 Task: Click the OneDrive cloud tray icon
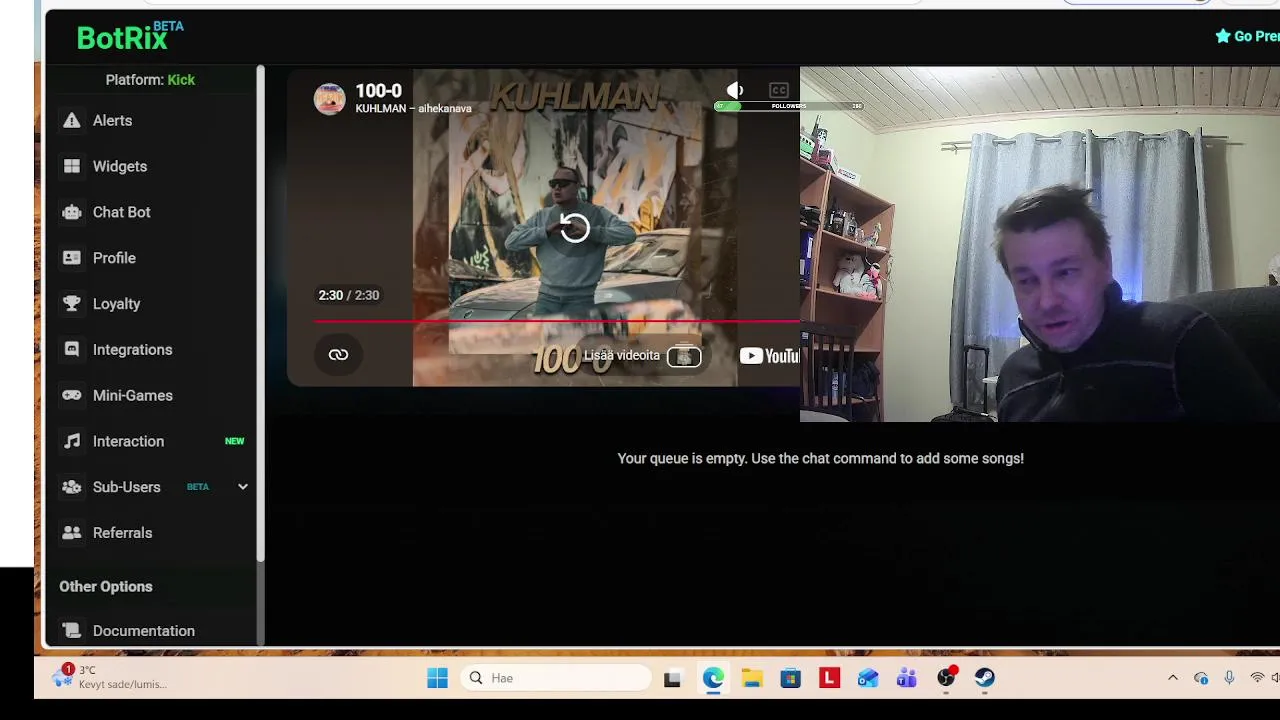click(x=1201, y=678)
